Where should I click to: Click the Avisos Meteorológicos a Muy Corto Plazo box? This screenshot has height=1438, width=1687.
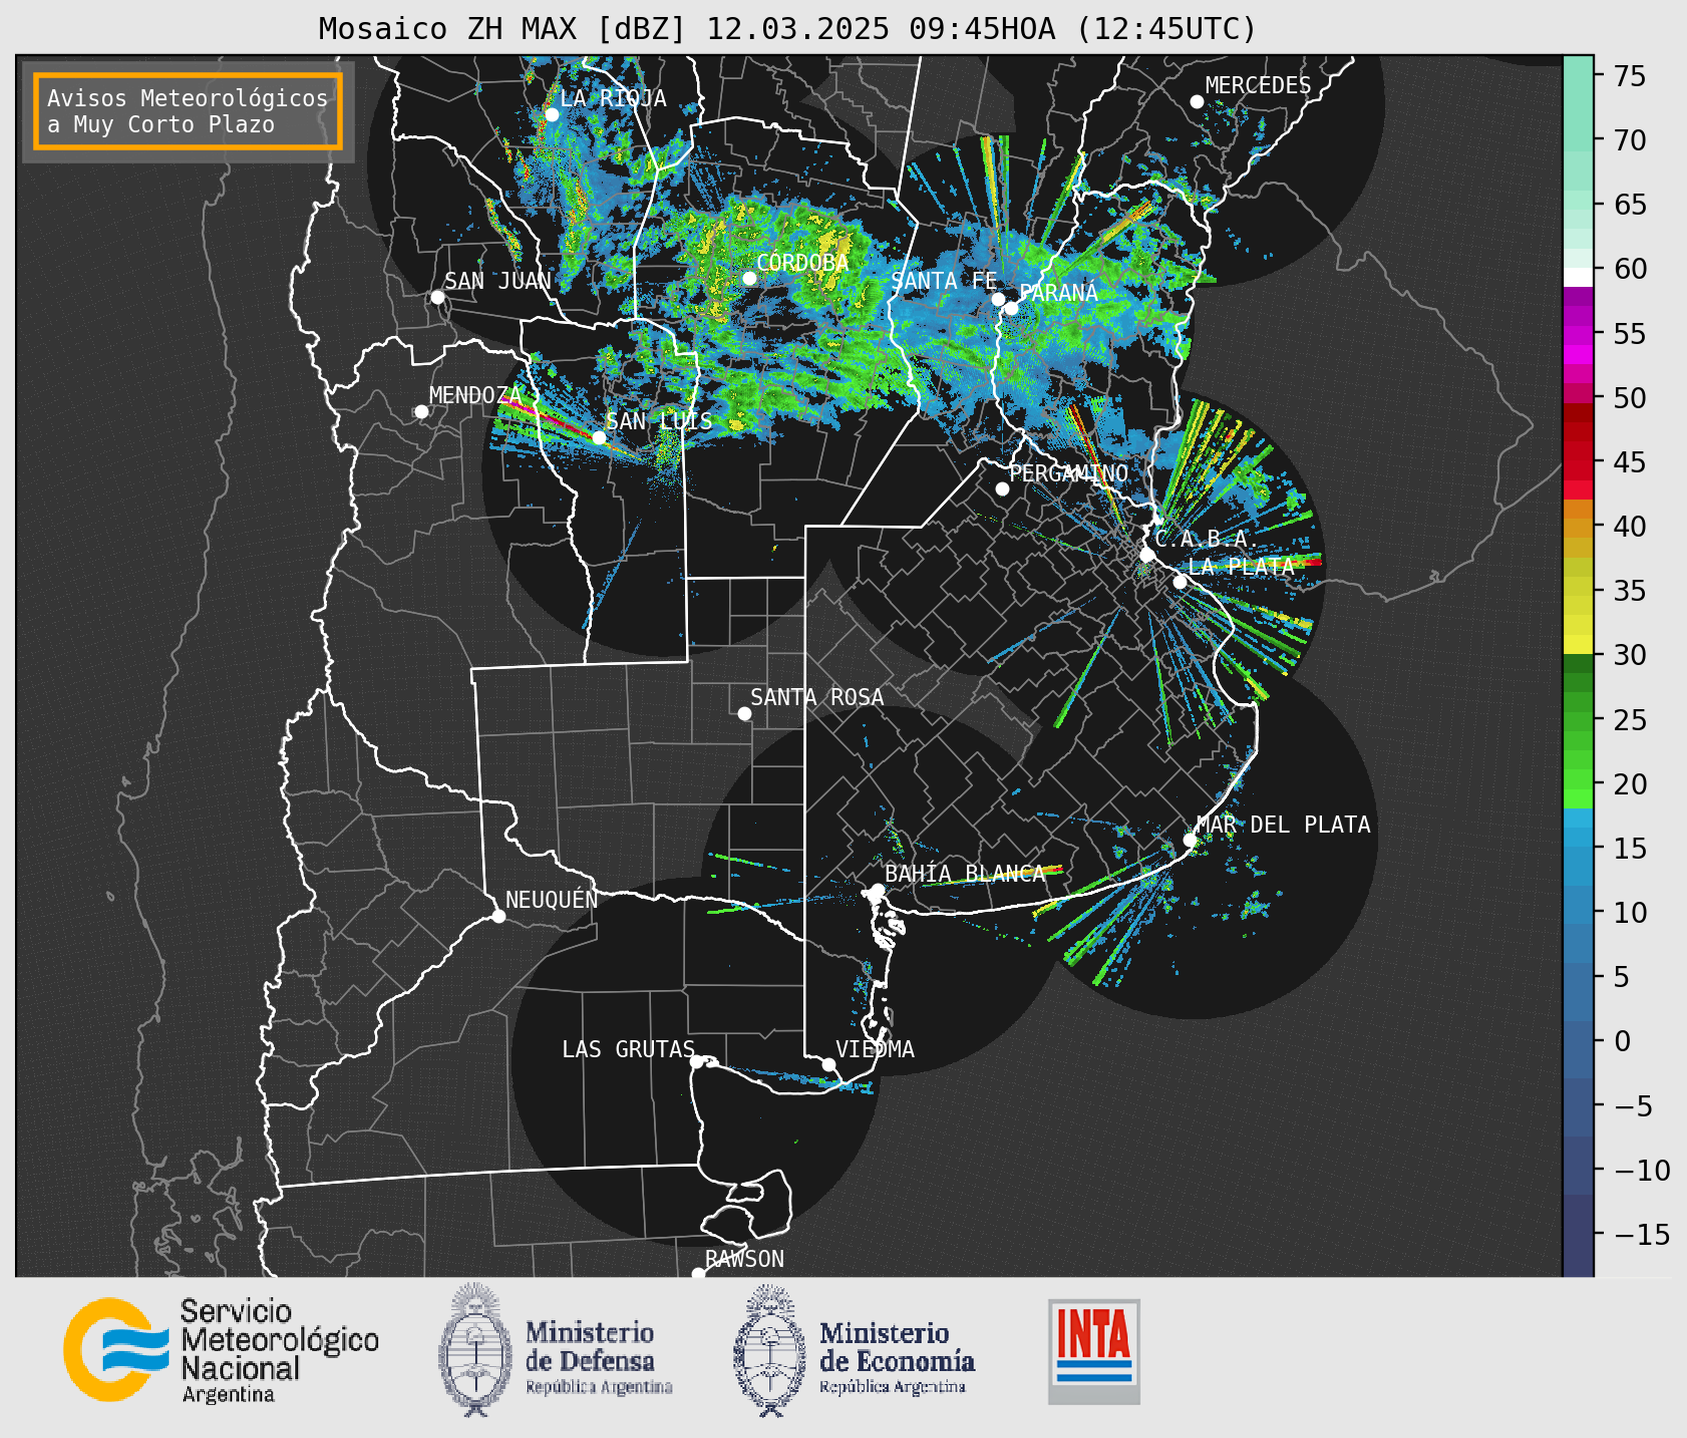click(x=188, y=111)
